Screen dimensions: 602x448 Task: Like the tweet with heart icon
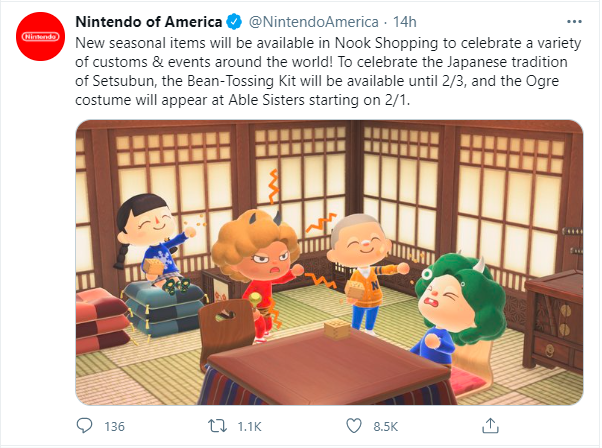(x=354, y=426)
